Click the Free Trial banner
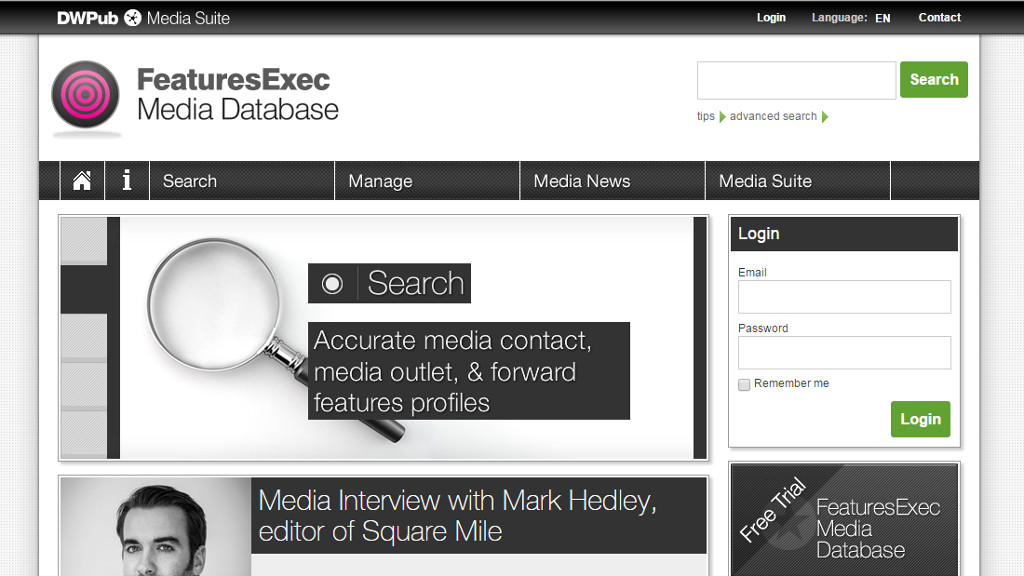The image size is (1024, 576). click(843, 519)
